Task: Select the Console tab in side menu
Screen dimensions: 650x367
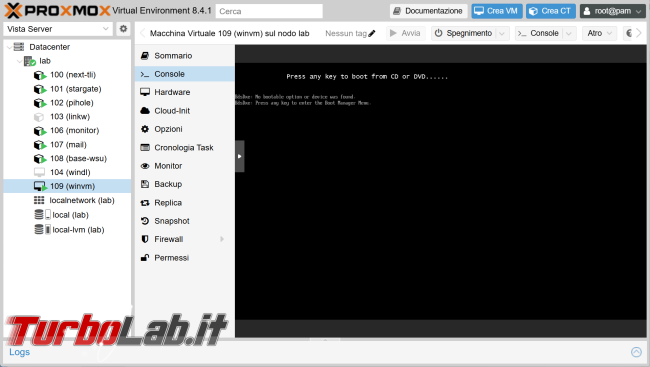Action: (185, 74)
